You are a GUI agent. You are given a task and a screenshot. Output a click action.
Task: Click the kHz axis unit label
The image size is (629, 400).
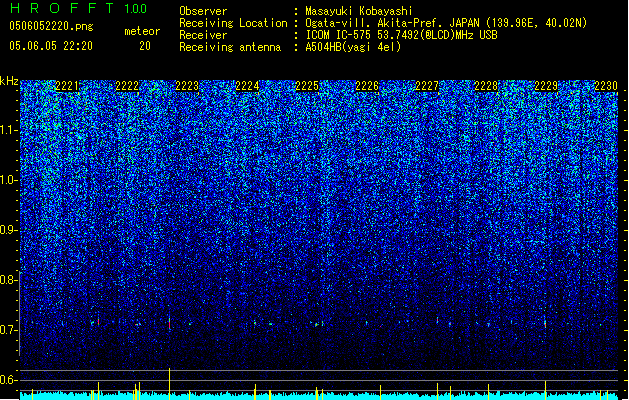[9, 81]
